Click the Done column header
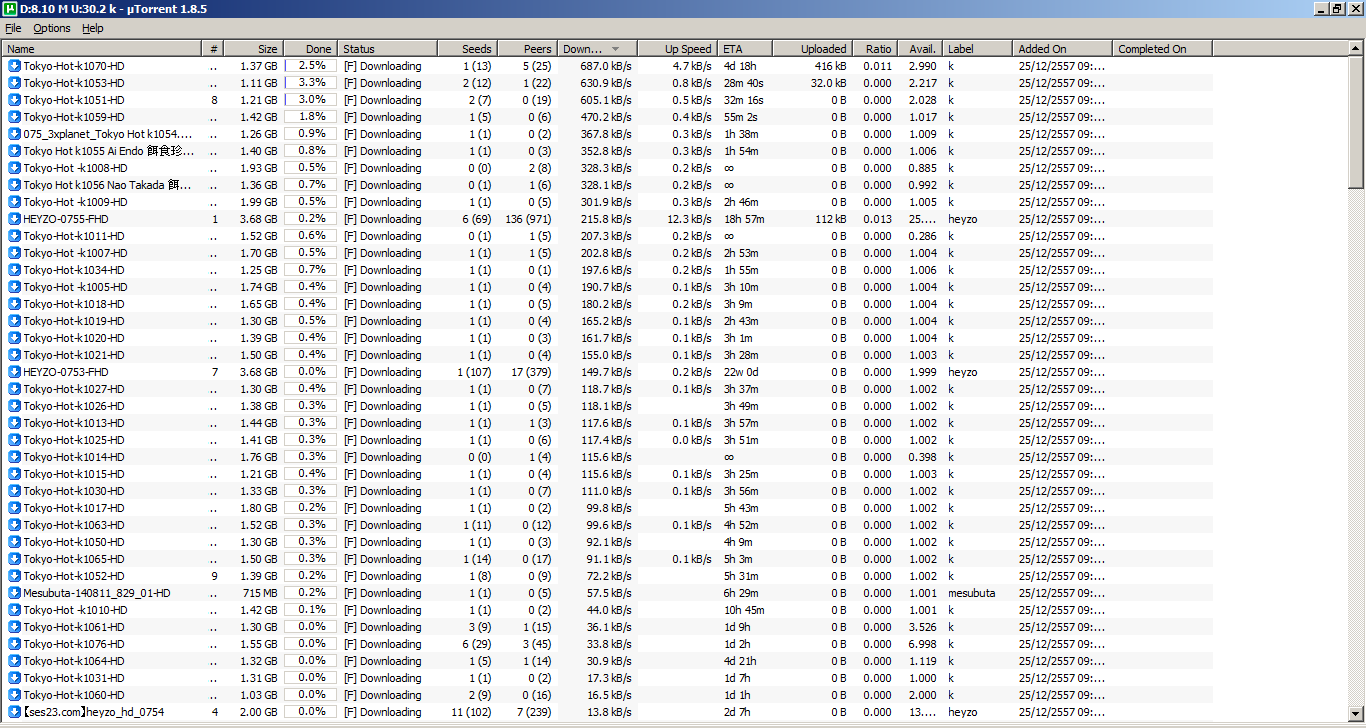1366x728 pixels. click(311, 48)
